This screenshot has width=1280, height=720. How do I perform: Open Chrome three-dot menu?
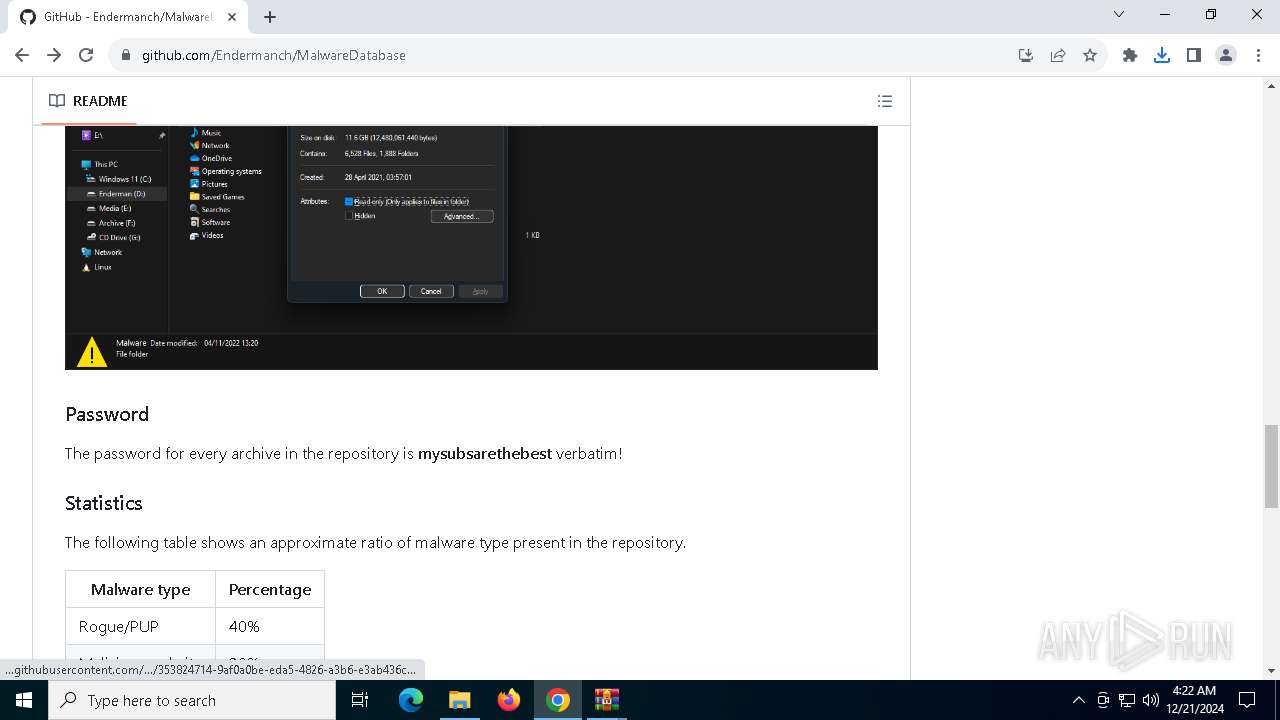pos(1257,55)
